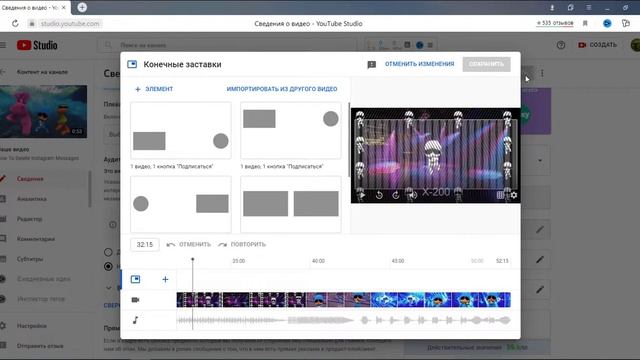Jump to 45:00 mark on timeline ruler
The image size is (640, 360).
398,261
